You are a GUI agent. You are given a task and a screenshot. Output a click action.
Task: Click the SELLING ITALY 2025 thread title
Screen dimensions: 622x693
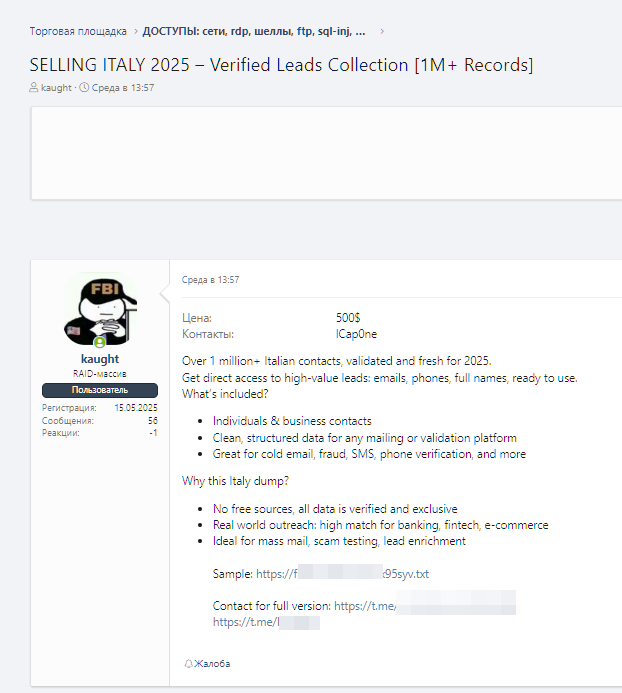pos(281,65)
